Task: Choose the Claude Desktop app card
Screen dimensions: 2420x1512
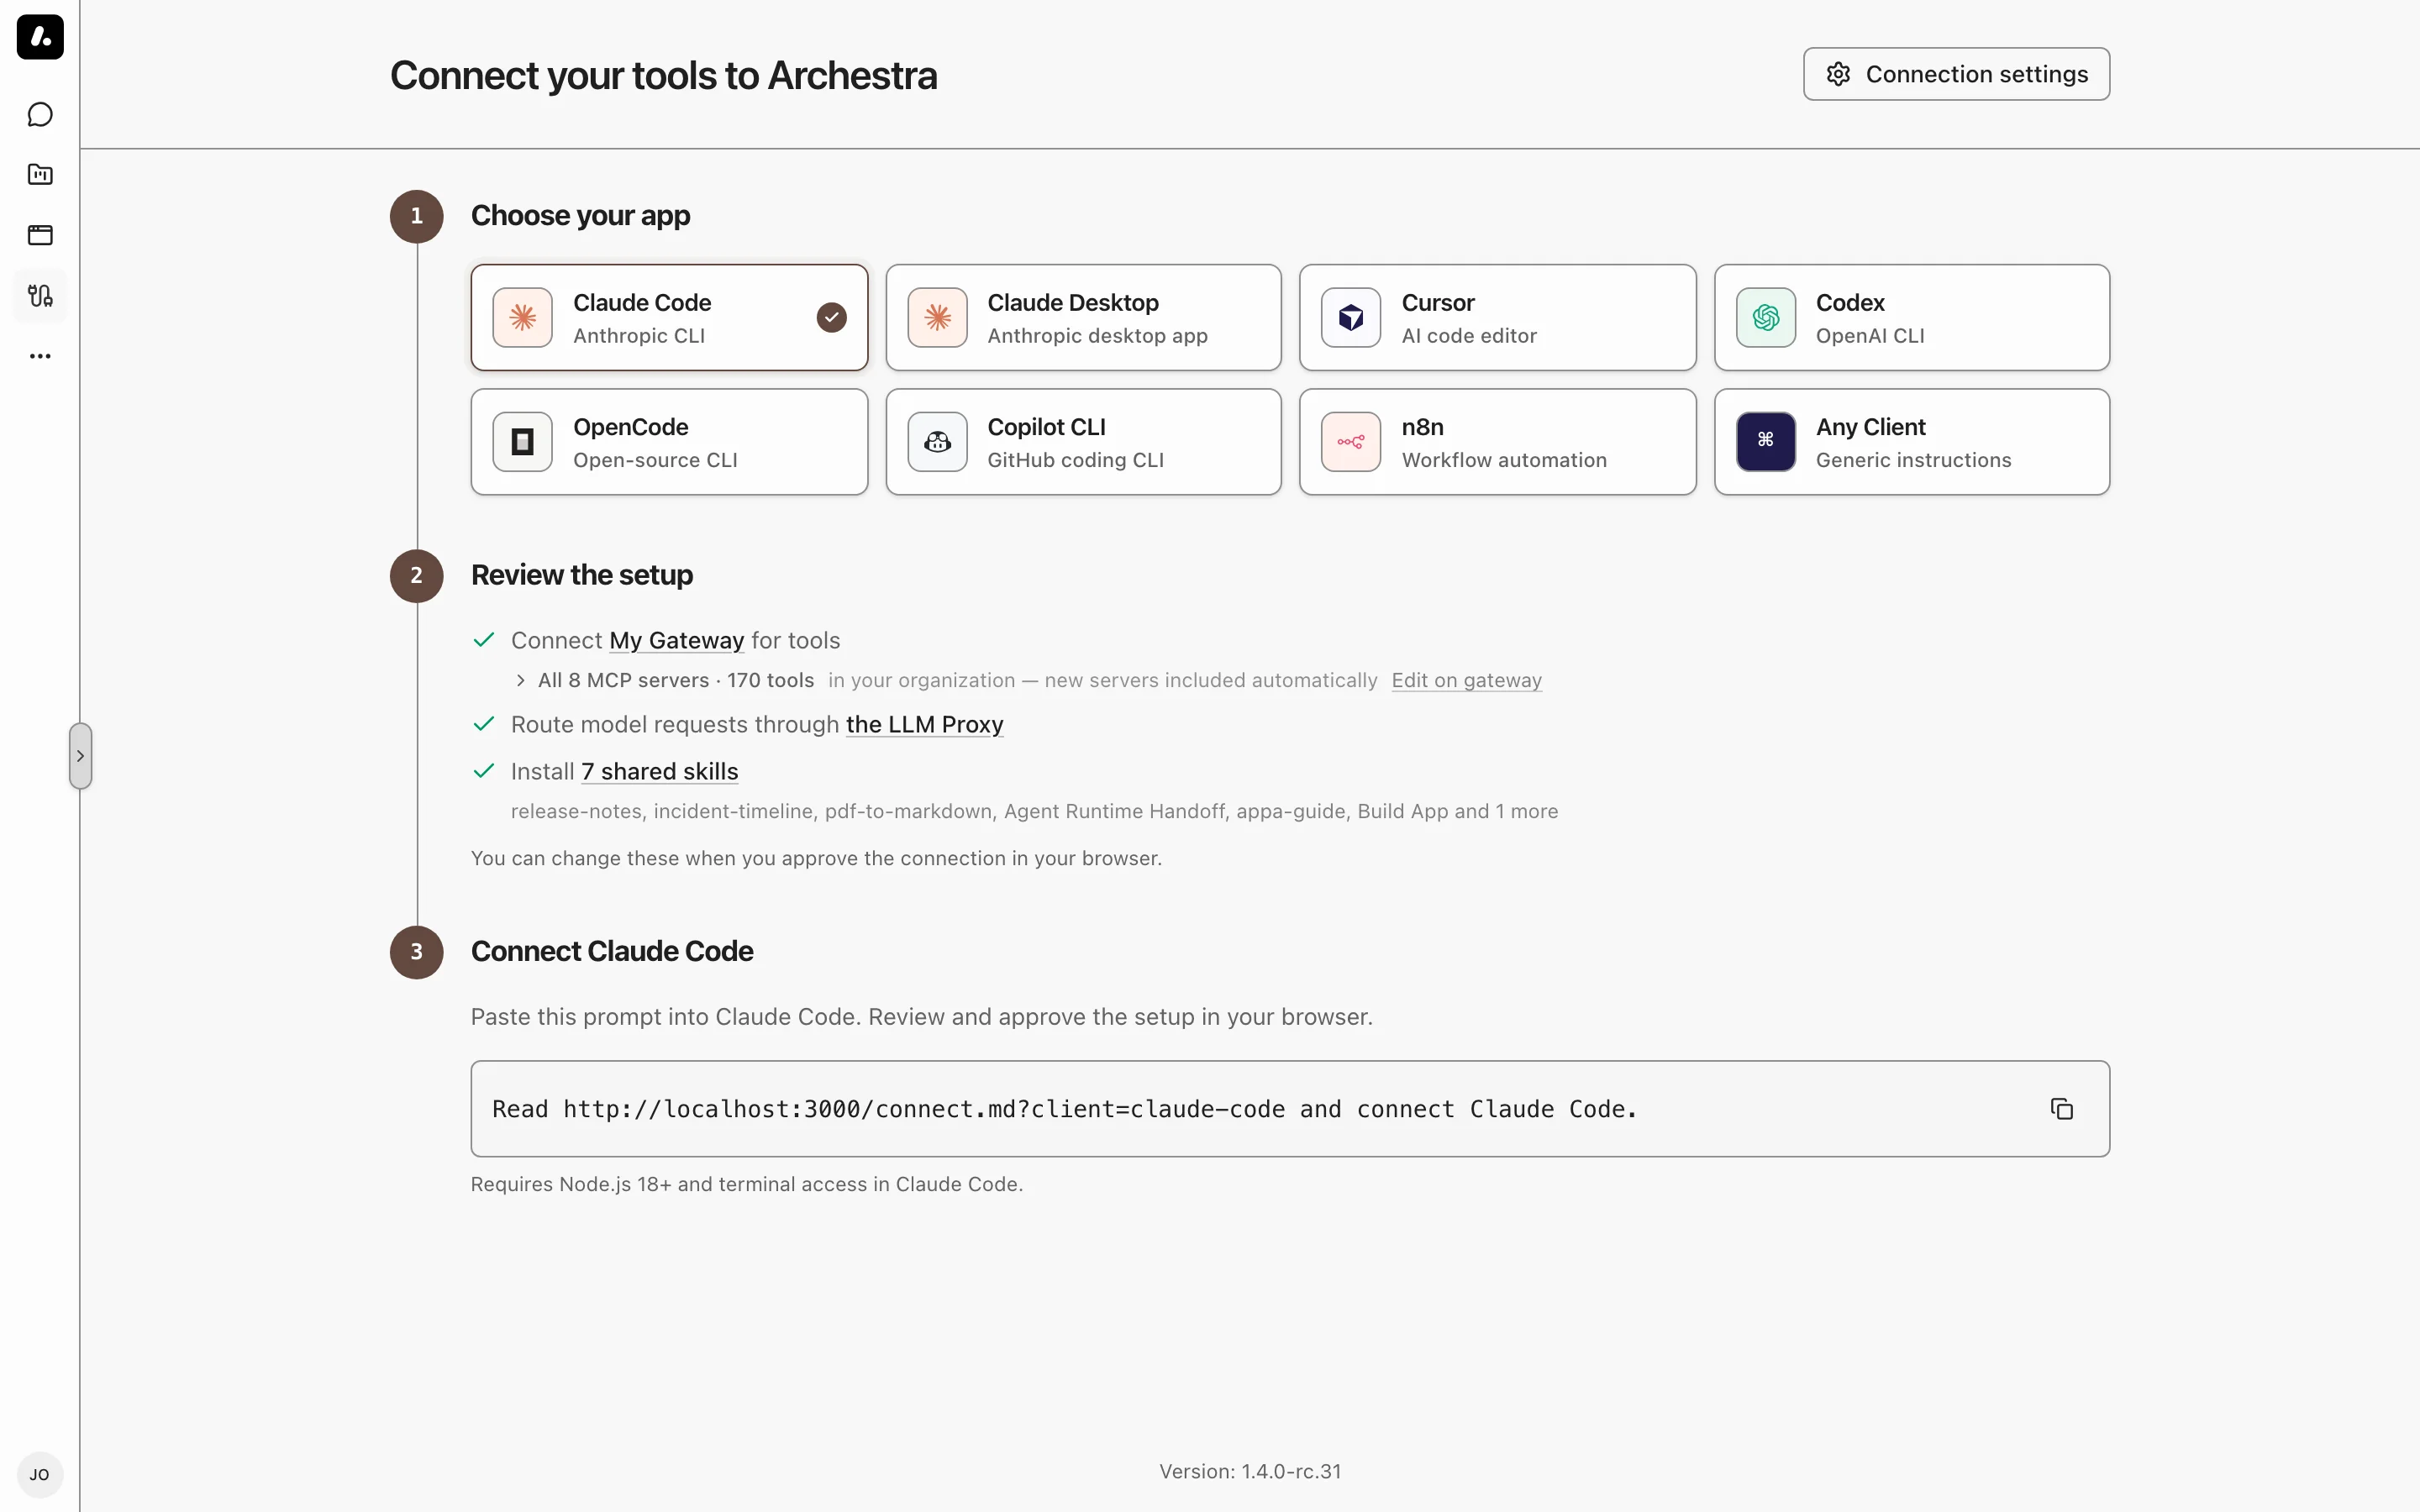Action: pos(1083,318)
